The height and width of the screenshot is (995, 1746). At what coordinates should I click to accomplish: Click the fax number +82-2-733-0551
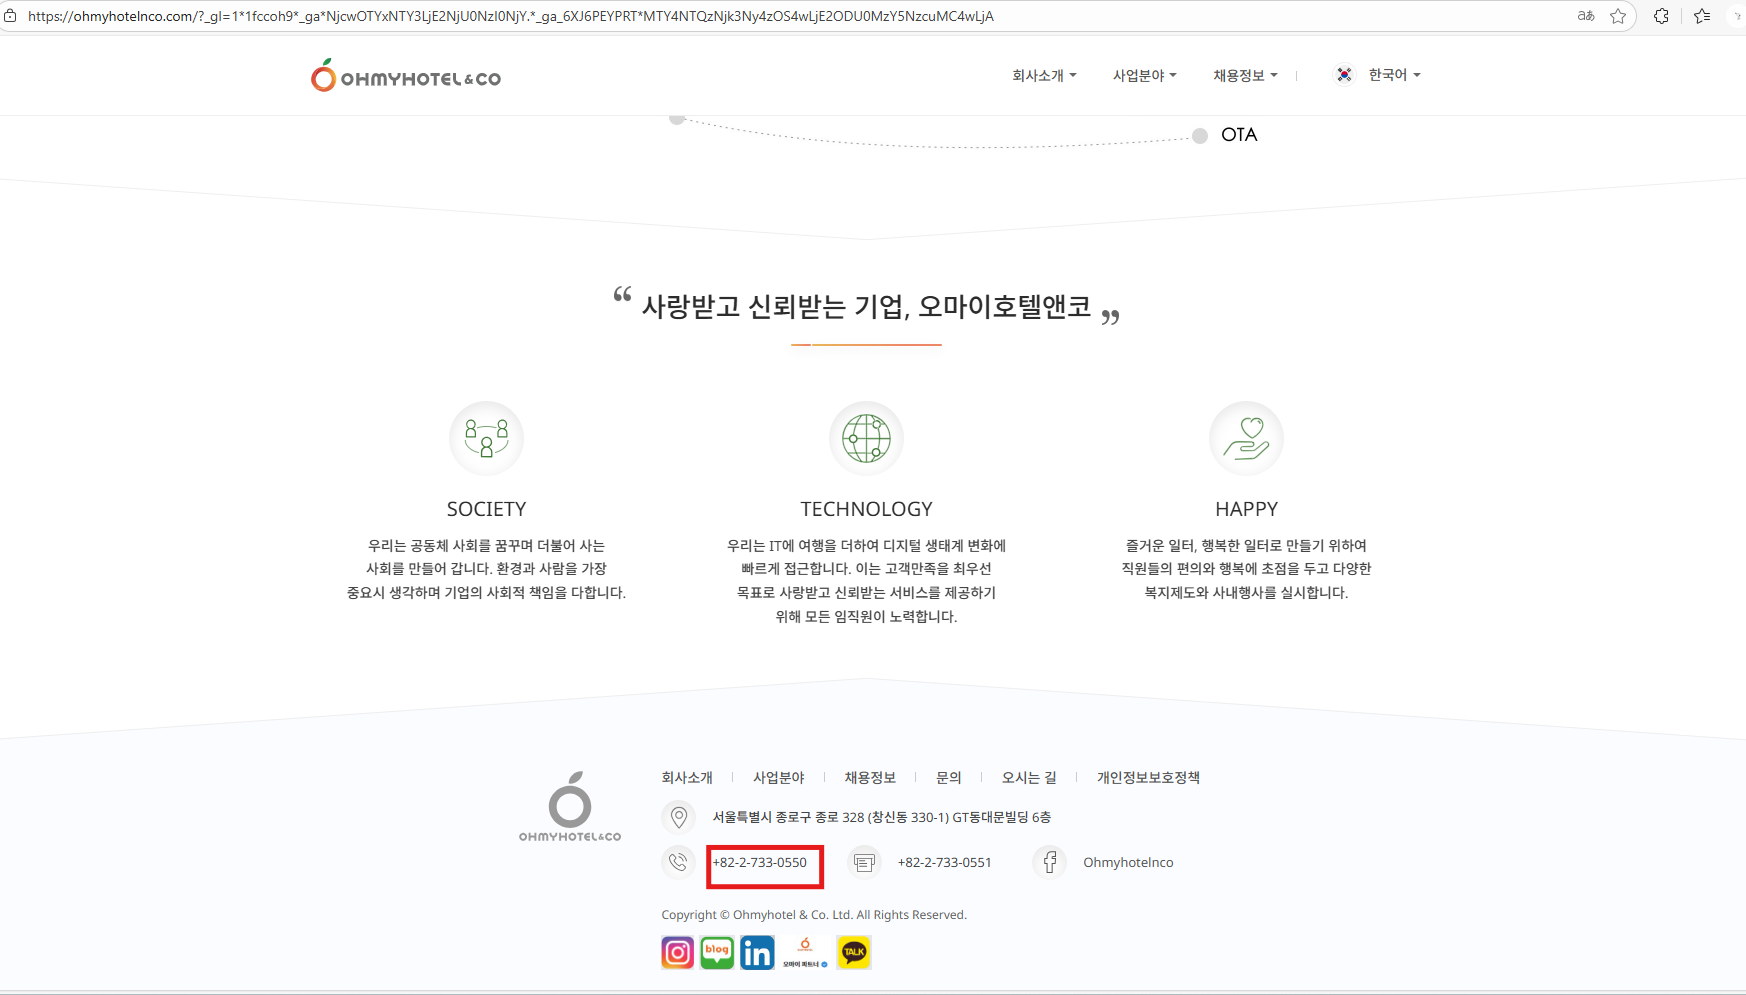click(945, 862)
